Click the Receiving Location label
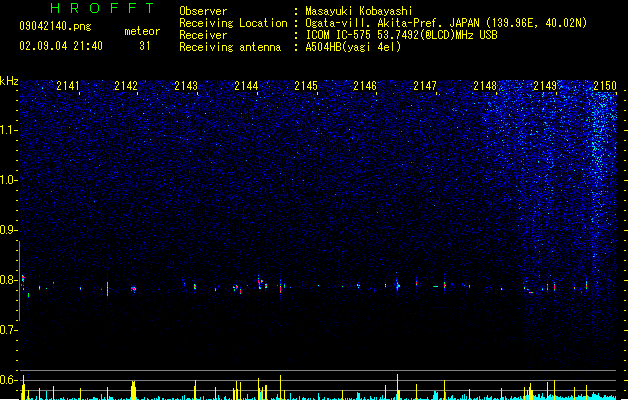 point(233,23)
